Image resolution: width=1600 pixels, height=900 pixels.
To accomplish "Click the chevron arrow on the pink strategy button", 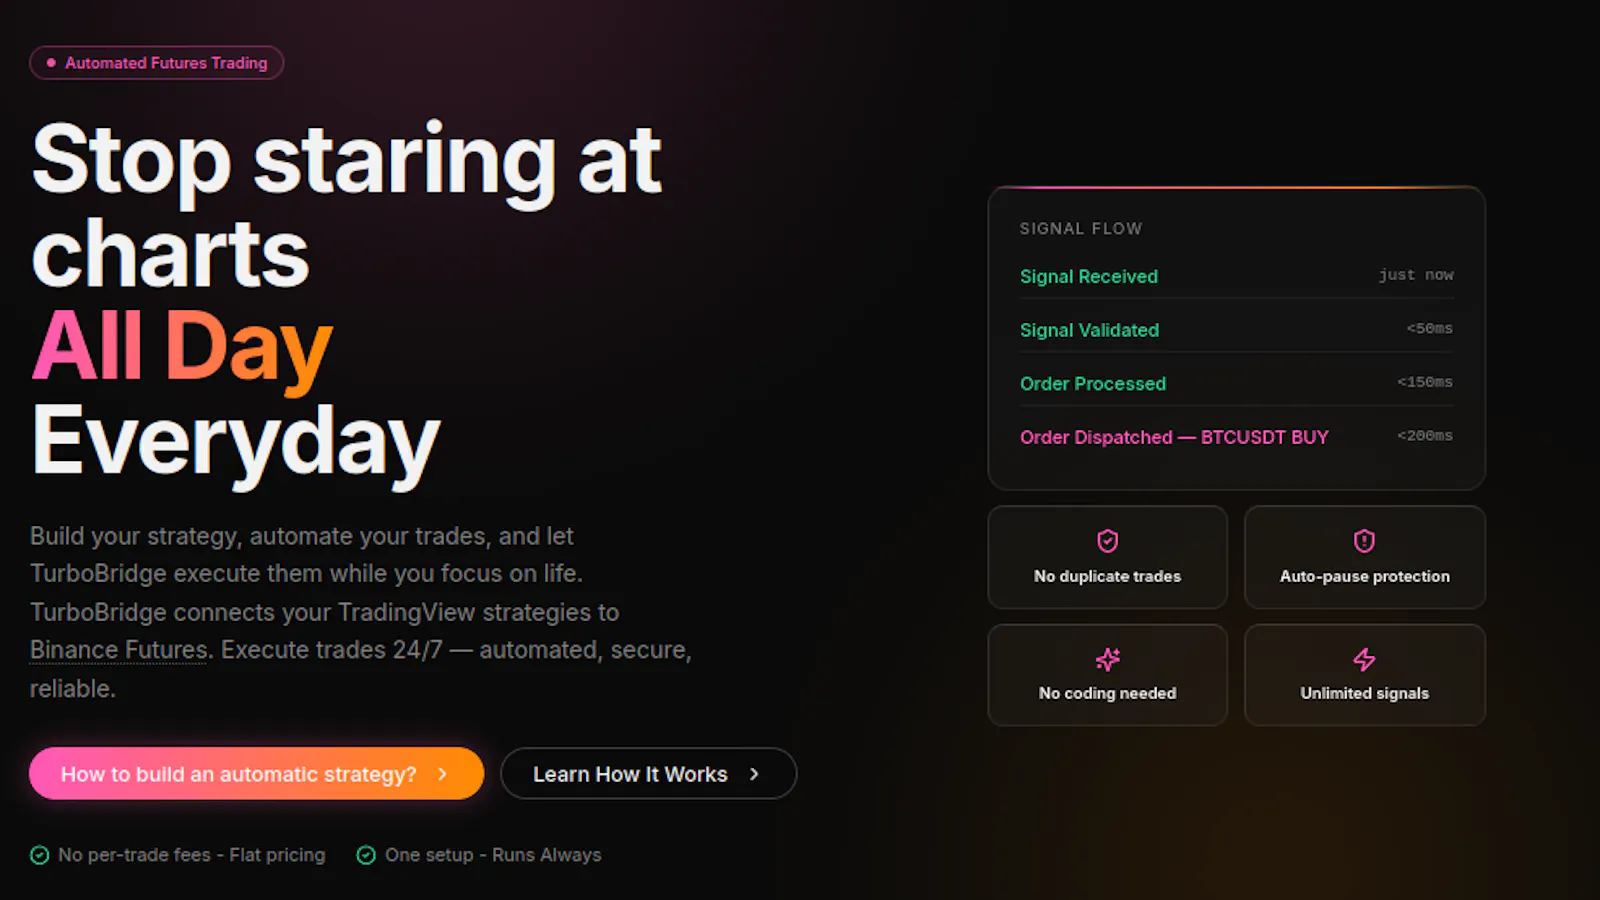I will click(x=442, y=774).
